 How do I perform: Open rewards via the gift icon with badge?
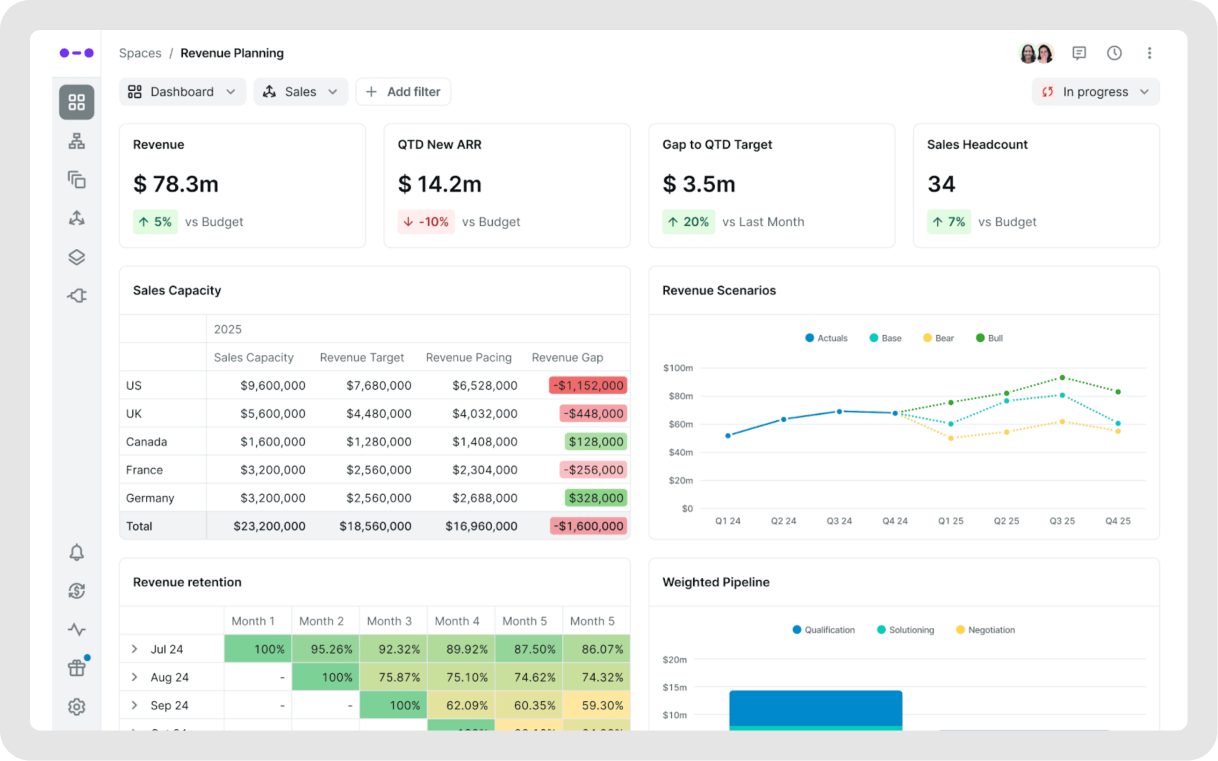76,667
